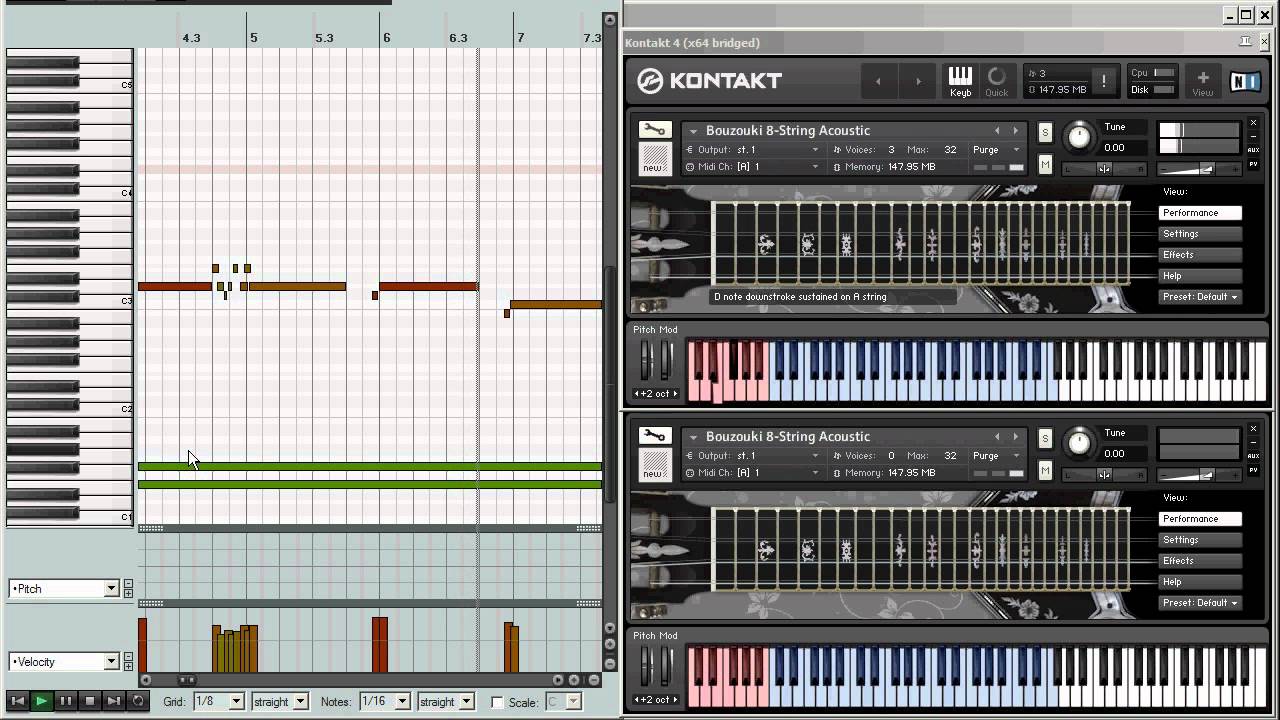Adjust the first instrument's pan slider
This screenshot has width=1280, height=720.
point(1104,169)
